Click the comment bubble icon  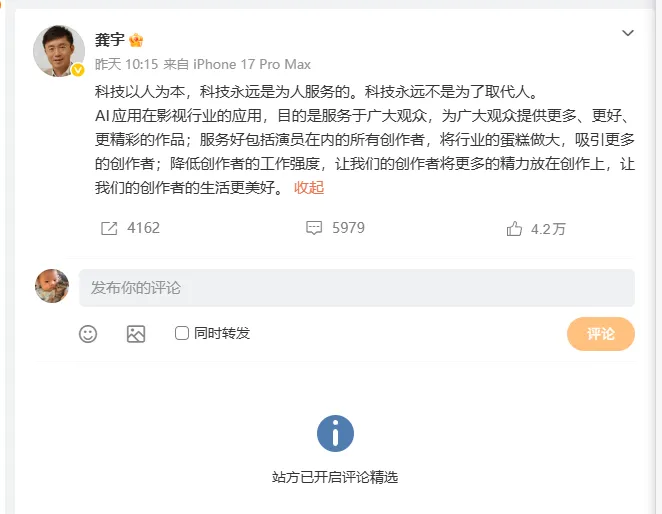(x=314, y=228)
